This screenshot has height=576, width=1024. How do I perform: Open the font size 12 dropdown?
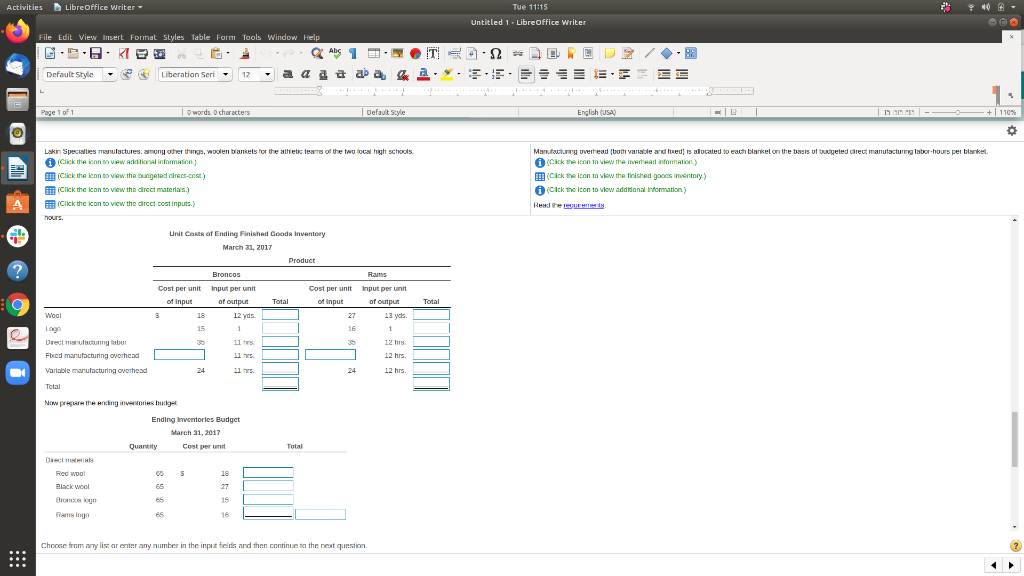point(267,74)
